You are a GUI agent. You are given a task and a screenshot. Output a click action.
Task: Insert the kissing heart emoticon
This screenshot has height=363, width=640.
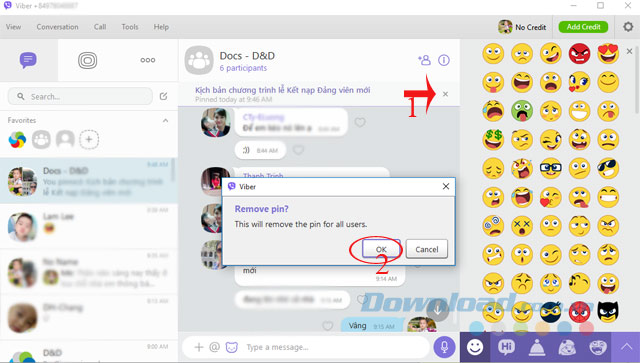point(551,197)
